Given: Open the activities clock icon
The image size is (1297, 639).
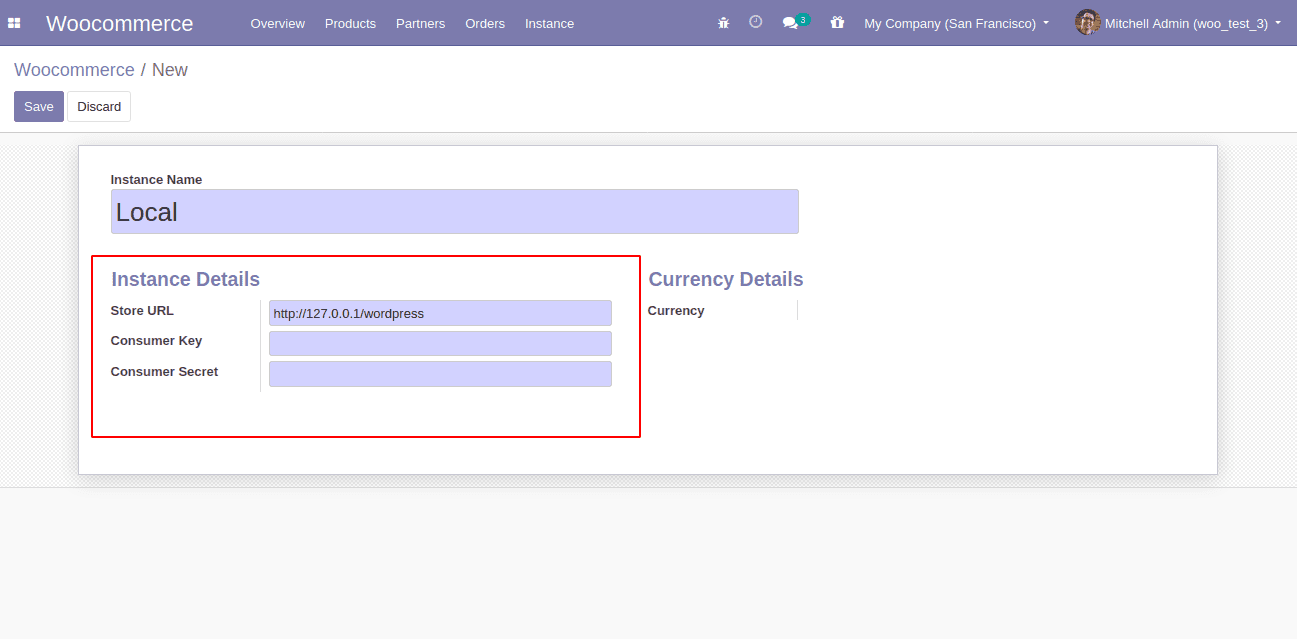Looking at the screenshot, I should click(x=756, y=22).
